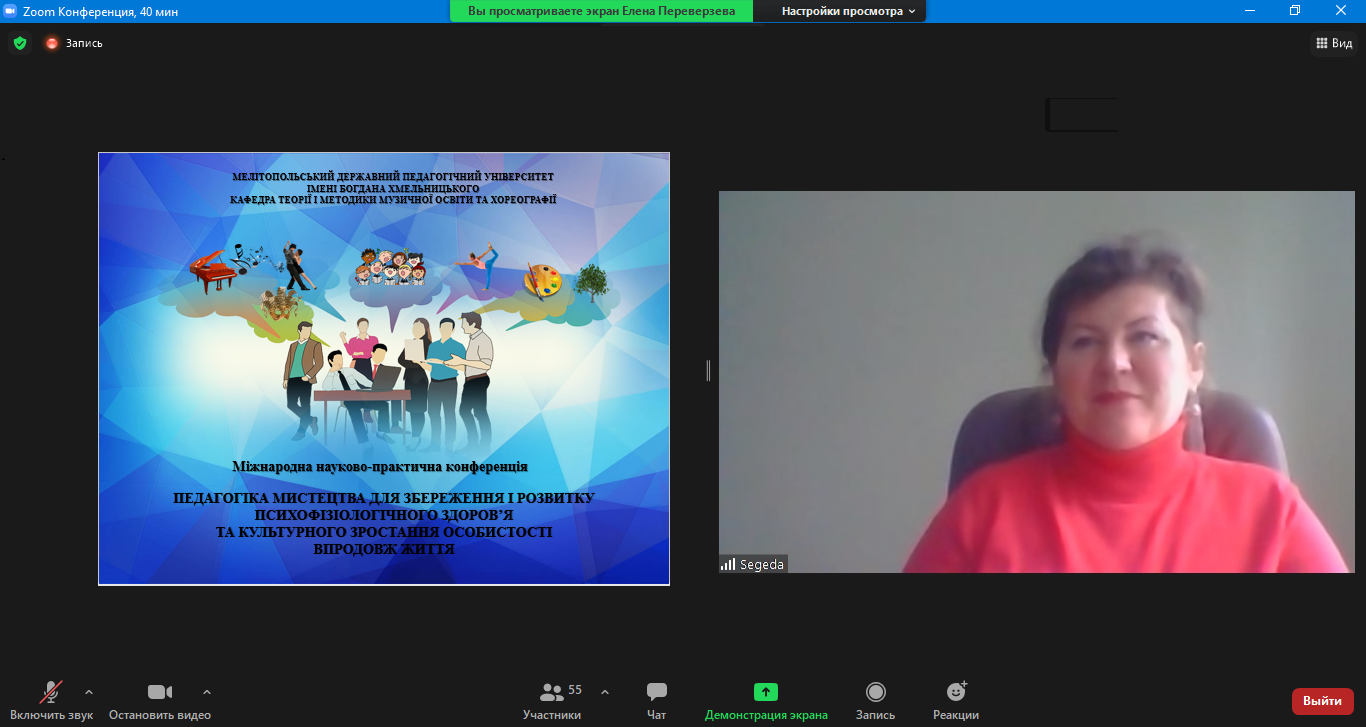Screen dimensions: 1366x727
Task: Click the Запись label at top left
Action: click(84, 43)
